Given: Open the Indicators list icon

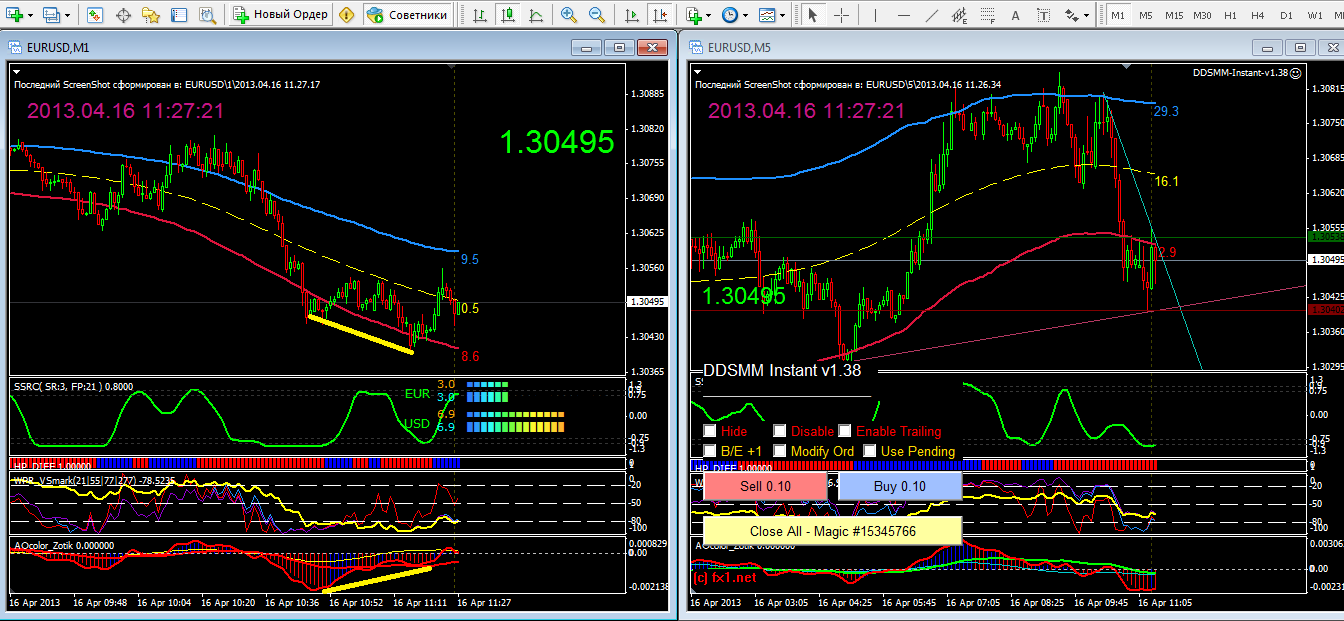Looking at the screenshot, I should pos(694,15).
